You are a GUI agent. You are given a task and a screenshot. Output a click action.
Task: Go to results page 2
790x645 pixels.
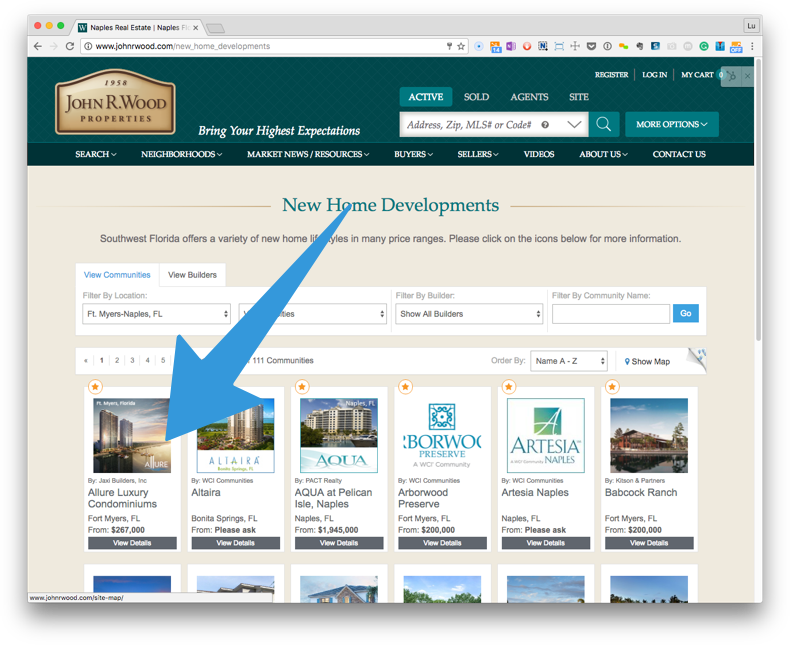(117, 360)
